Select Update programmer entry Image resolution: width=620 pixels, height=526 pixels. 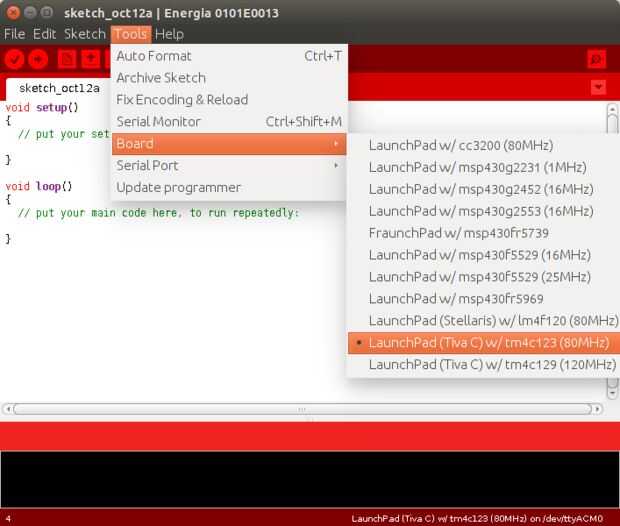229,187
